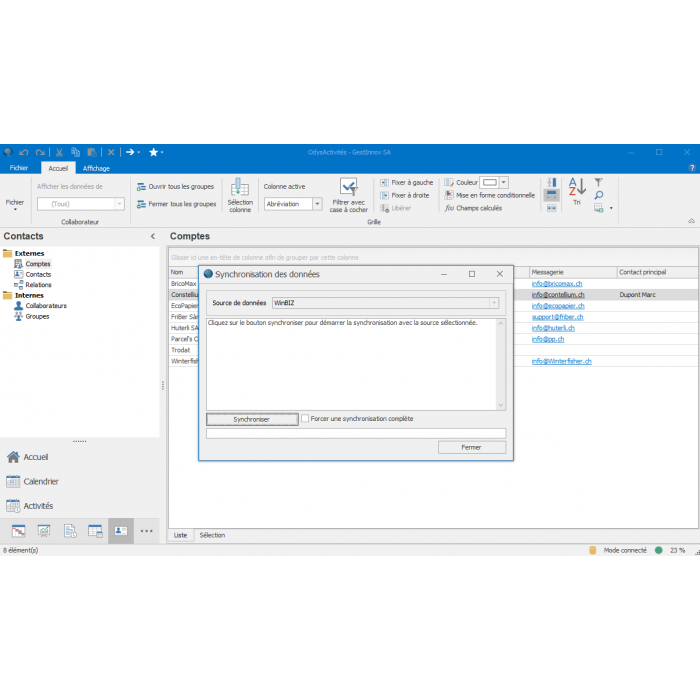Viewport: 700px width, 700px height.
Task: Click the database icon in status bar
Action: 592,550
